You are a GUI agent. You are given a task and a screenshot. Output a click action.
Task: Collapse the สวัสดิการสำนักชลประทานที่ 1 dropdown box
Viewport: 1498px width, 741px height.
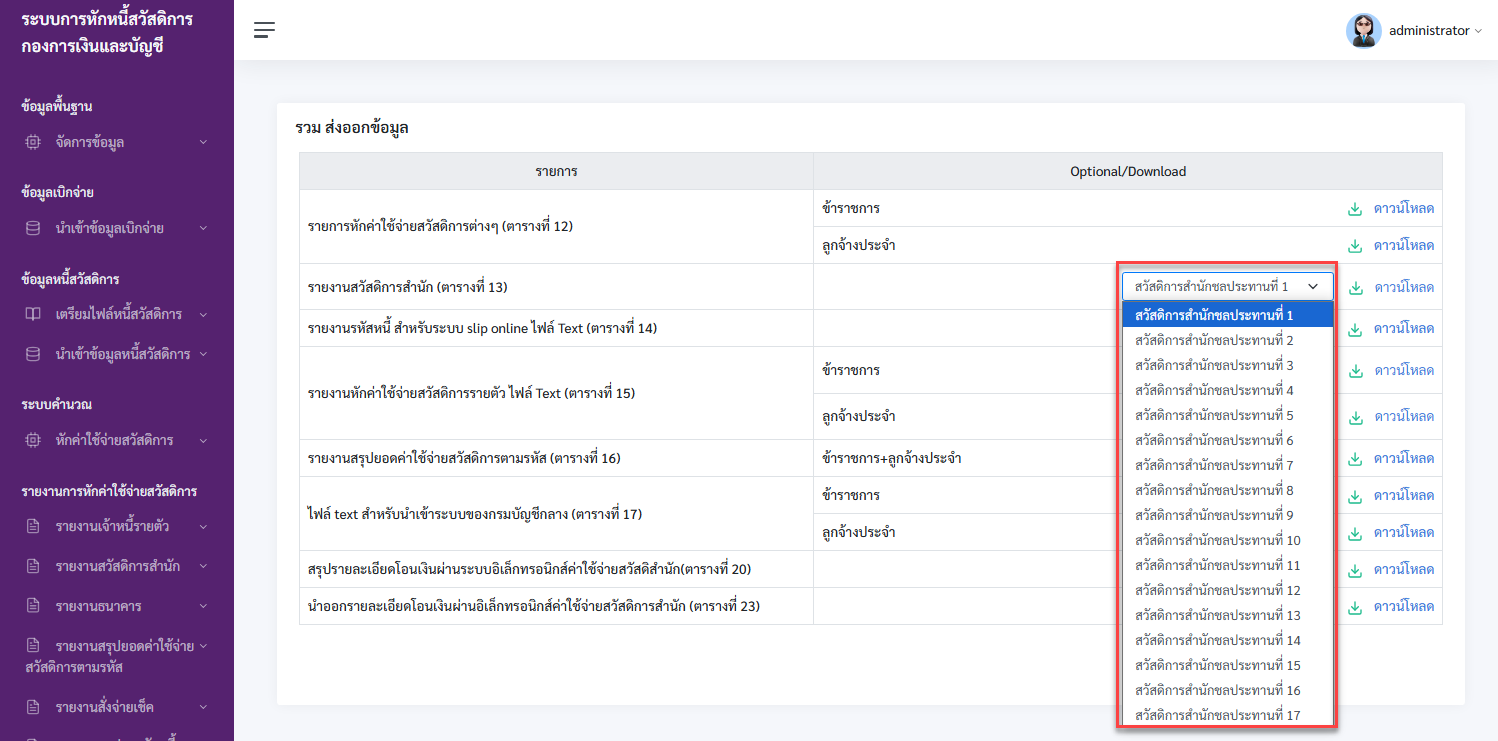pyautogui.click(x=1227, y=287)
